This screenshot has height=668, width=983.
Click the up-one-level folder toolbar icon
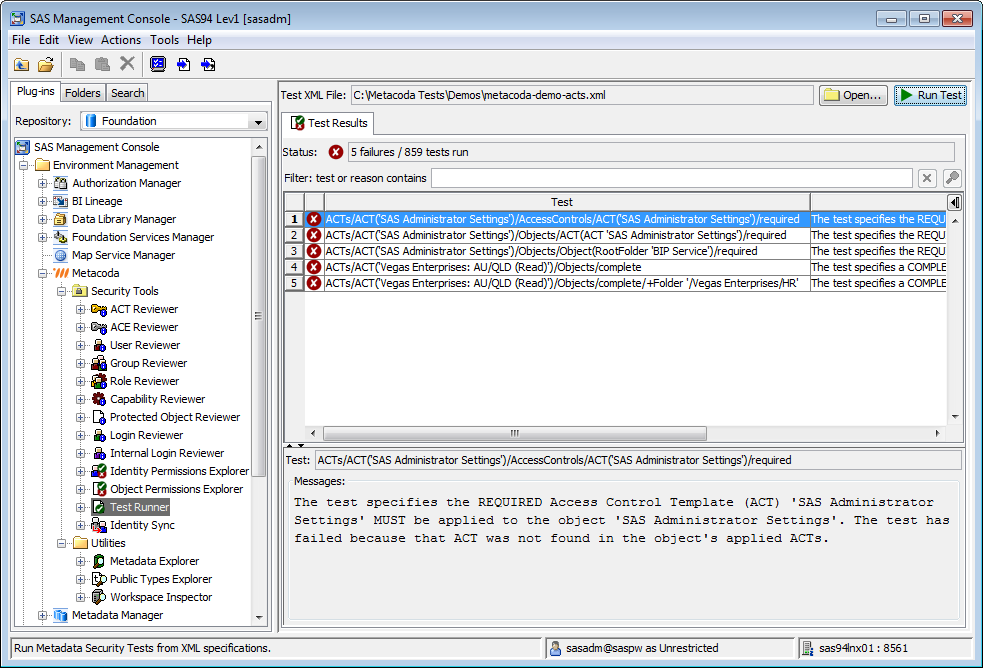point(21,65)
